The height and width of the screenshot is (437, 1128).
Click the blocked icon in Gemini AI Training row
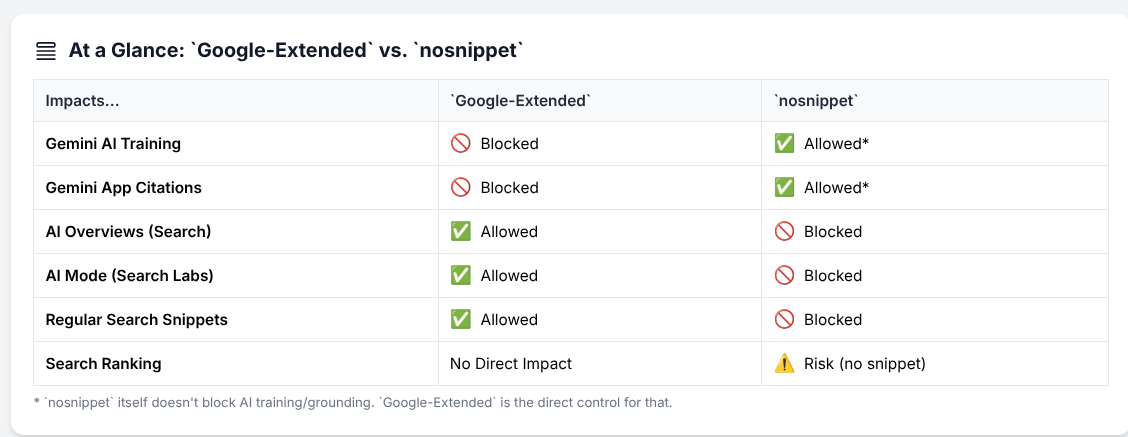point(460,143)
